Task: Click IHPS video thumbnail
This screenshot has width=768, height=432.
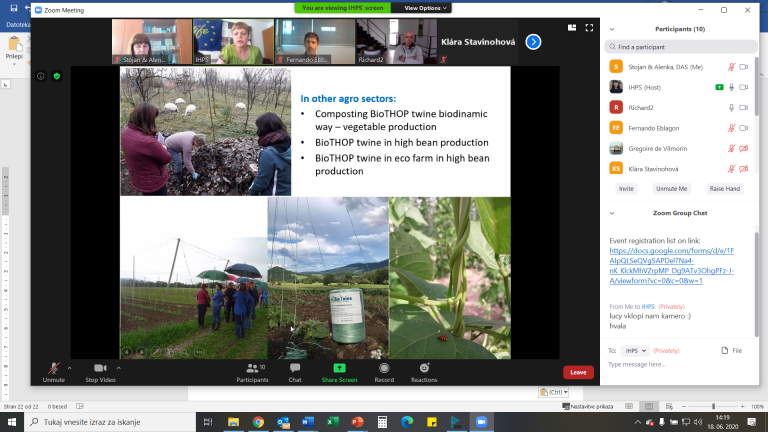Action: (234, 42)
